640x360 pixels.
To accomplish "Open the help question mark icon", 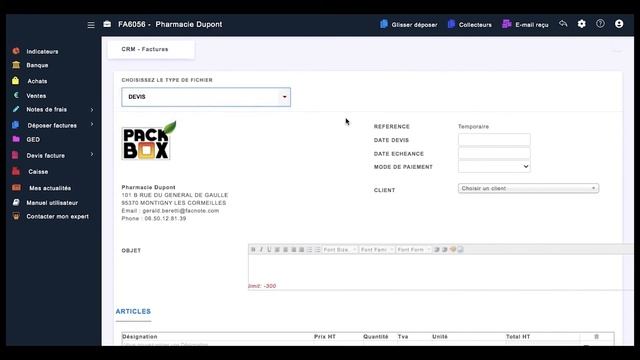I will (600, 24).
